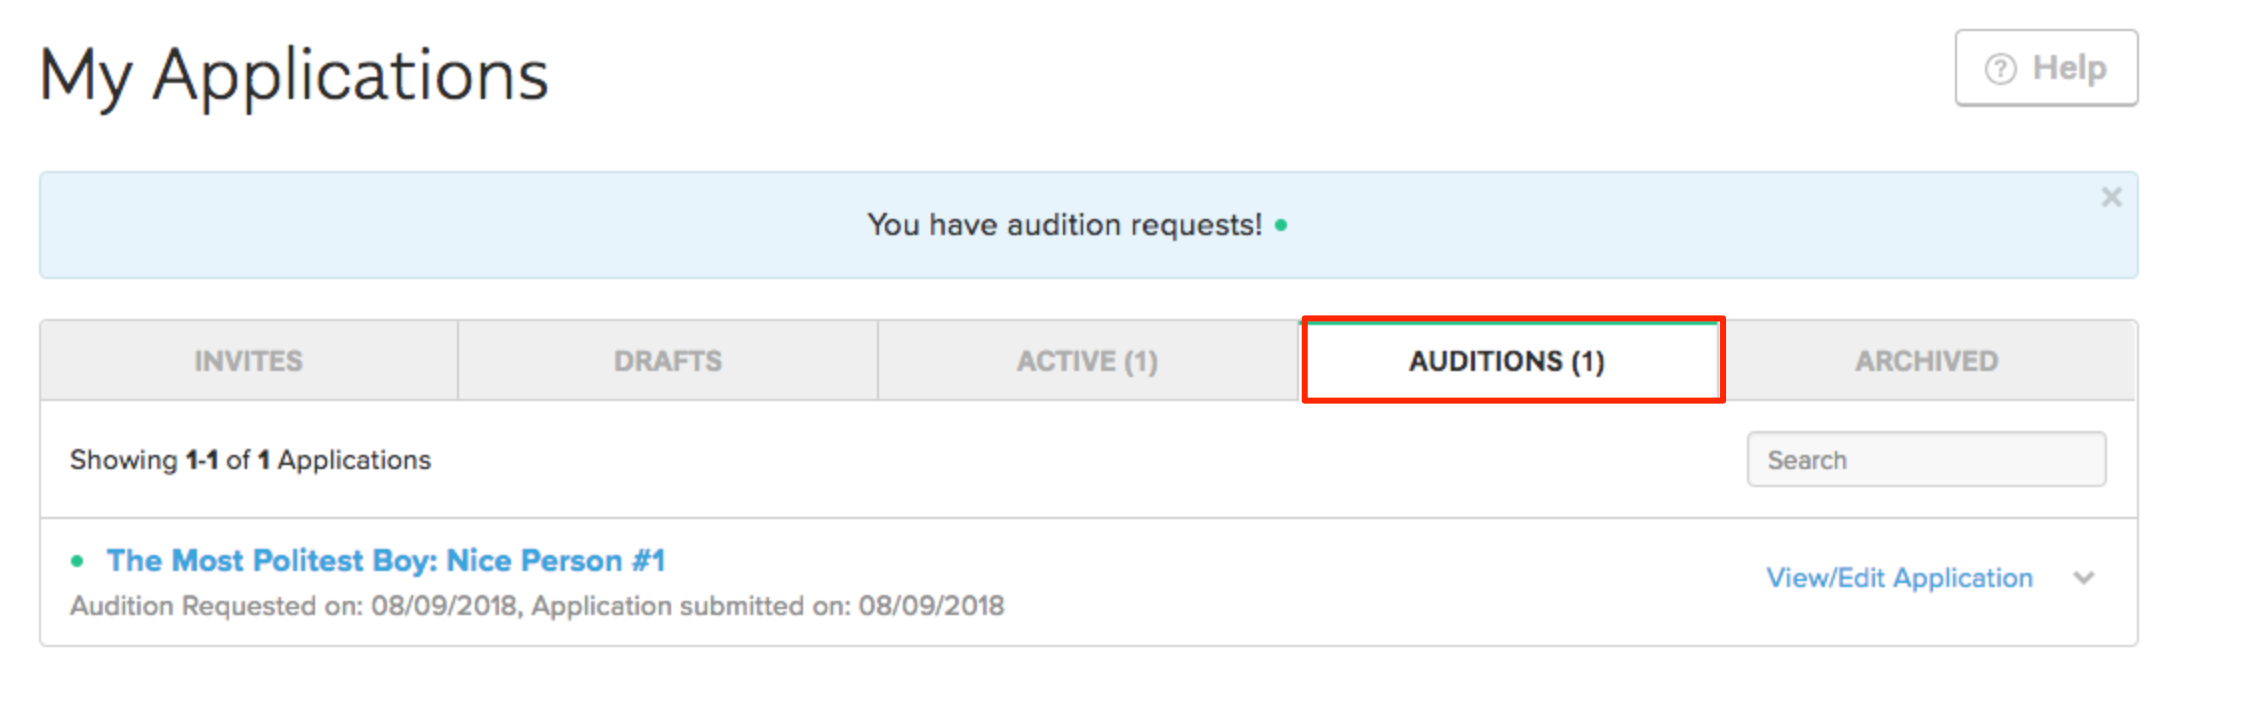The width and height of the screenshot is (2244, 718).
Task: Open The Most Politest Boy: Nice Person #1
Action: point(386,561)
